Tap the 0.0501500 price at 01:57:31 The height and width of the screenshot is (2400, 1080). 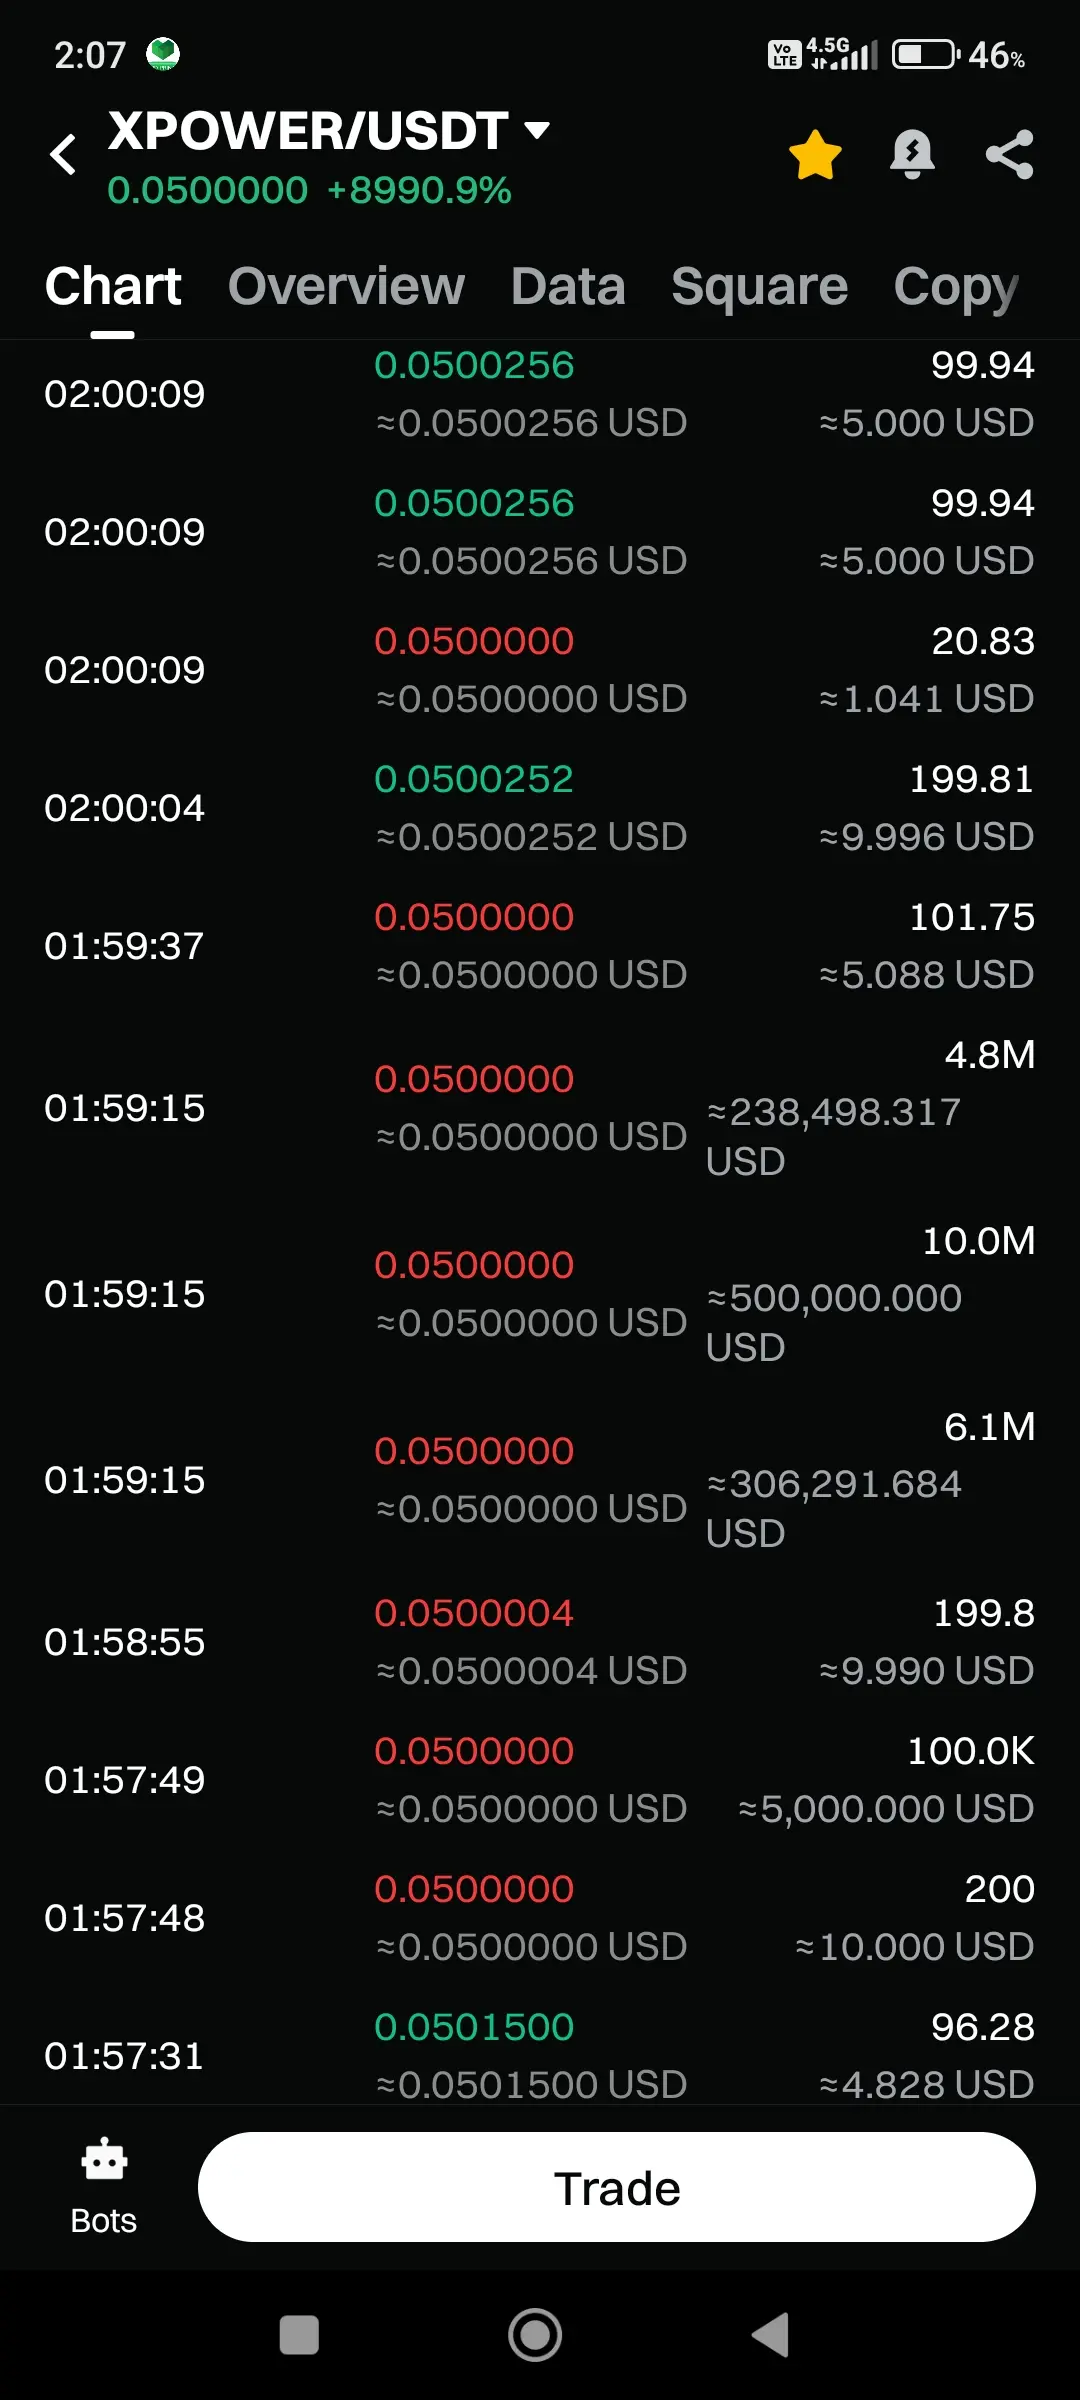tap(474, 2027)
